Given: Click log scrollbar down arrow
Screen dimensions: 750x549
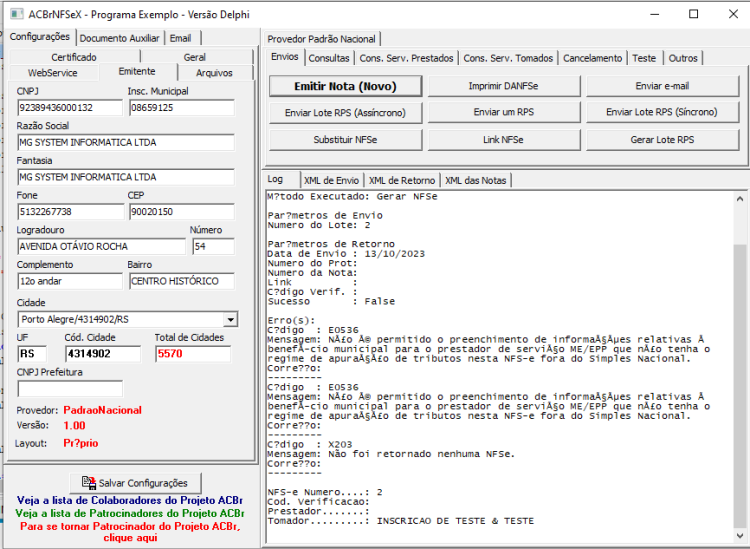Looking at the screenshot, I should pyautogui.click(x=739, y=535).
